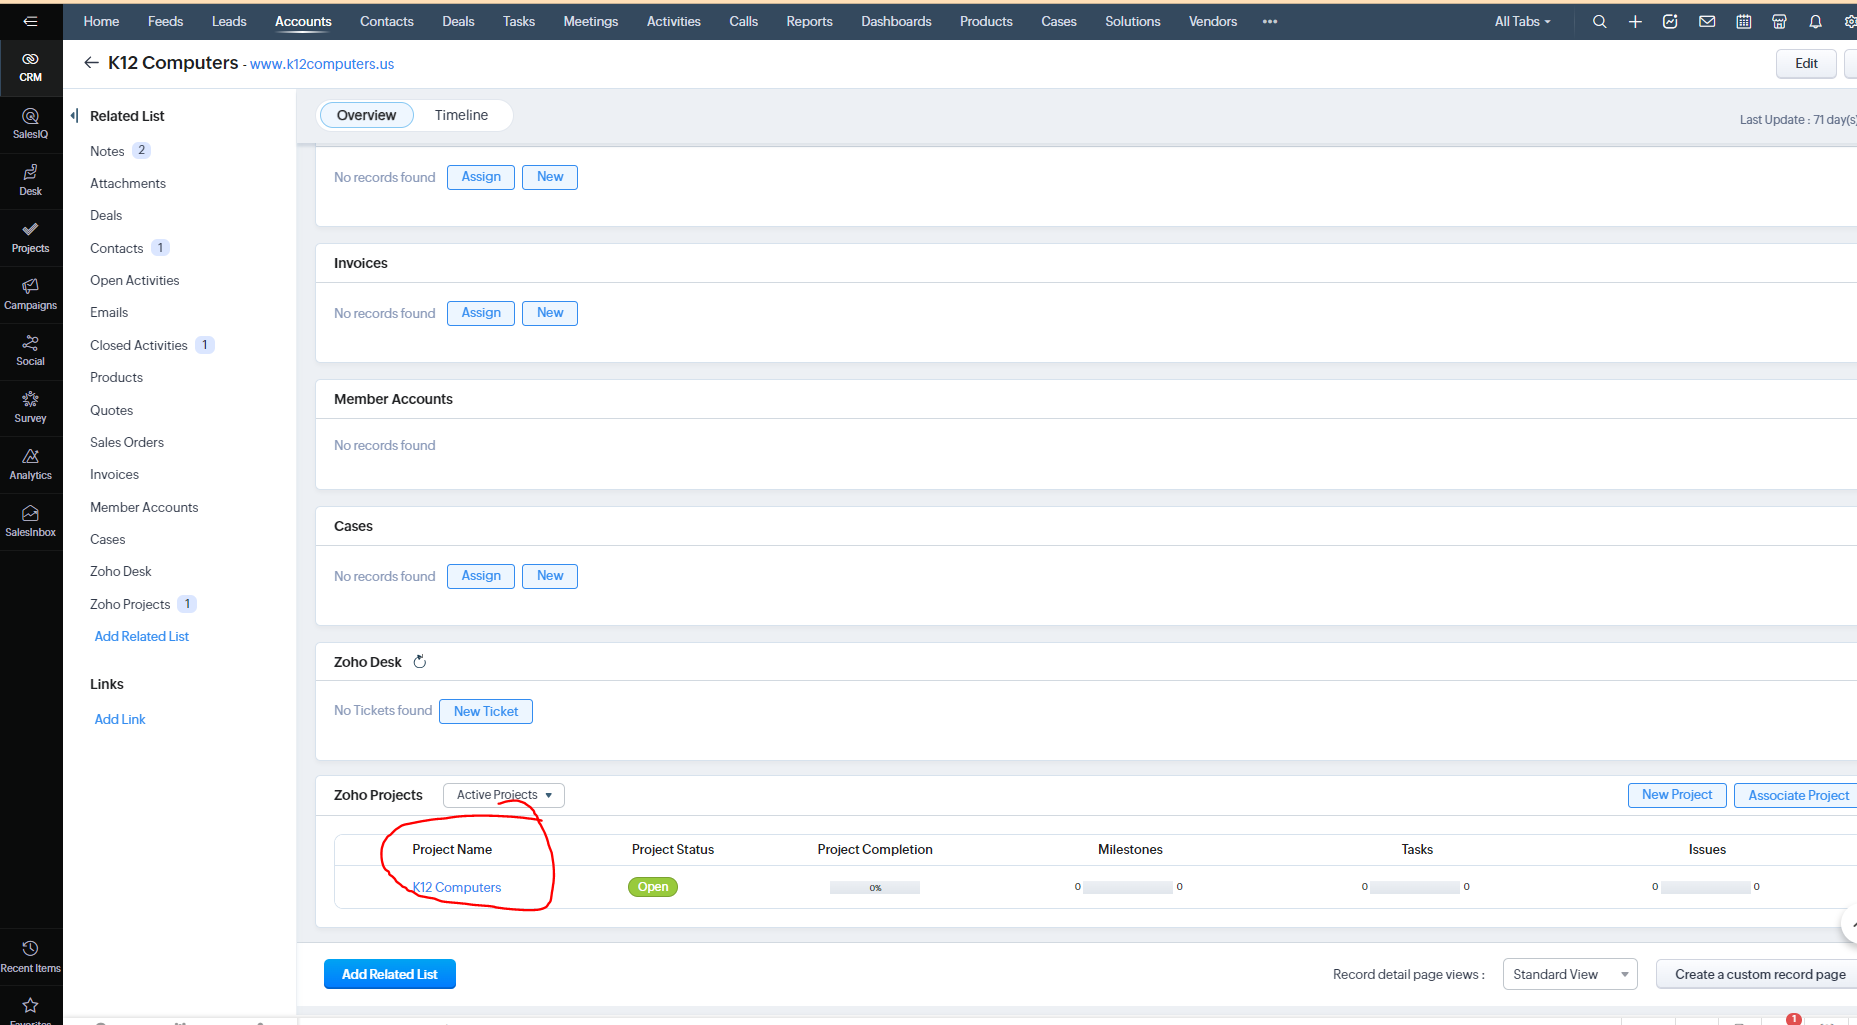Click Create a custom record page
The height and width of the screenshot is (1025, 1857).
[1760, 974]
